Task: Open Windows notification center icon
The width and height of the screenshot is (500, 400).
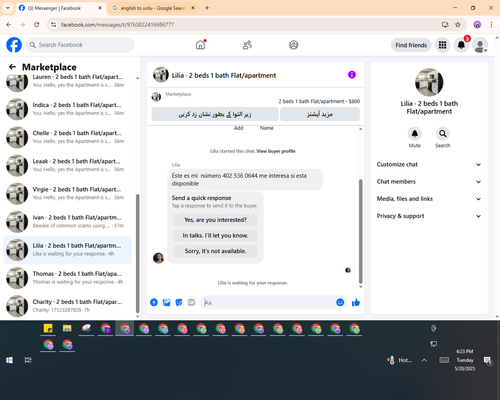Action: coord(488,360)
